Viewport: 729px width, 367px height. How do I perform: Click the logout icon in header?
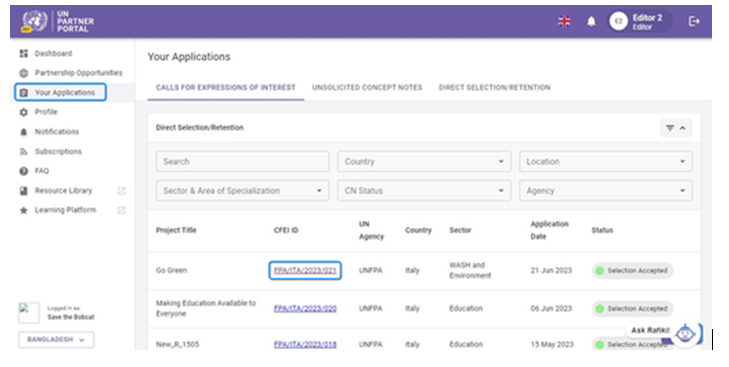[x=694, y=21]
